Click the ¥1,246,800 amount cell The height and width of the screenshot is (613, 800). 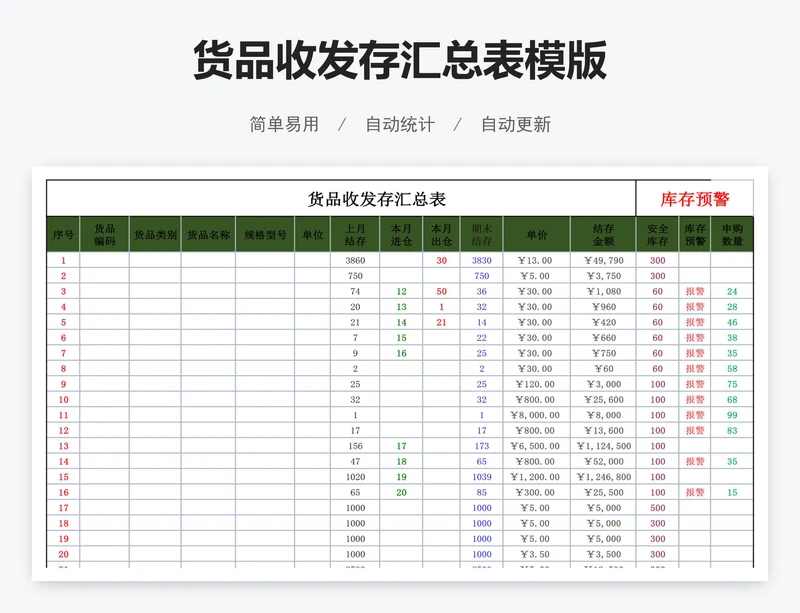click(x=603, y=477)
